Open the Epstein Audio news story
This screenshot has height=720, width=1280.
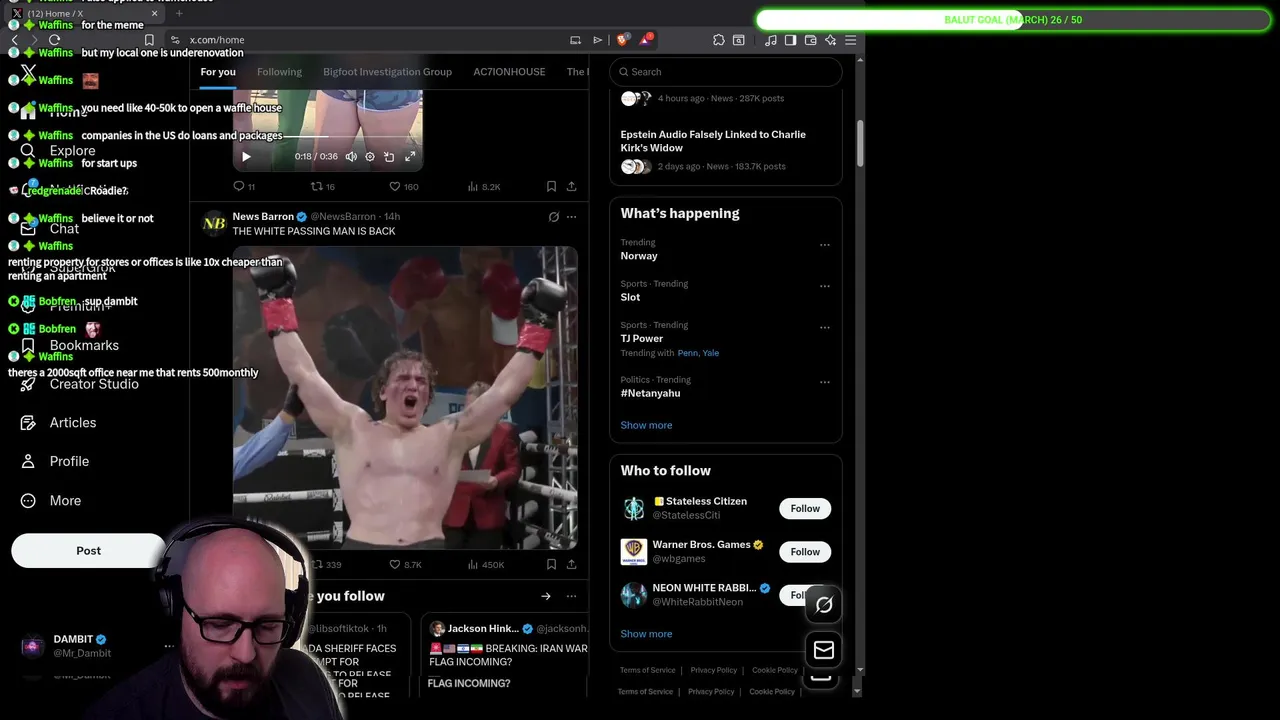(x=713, y=141)
